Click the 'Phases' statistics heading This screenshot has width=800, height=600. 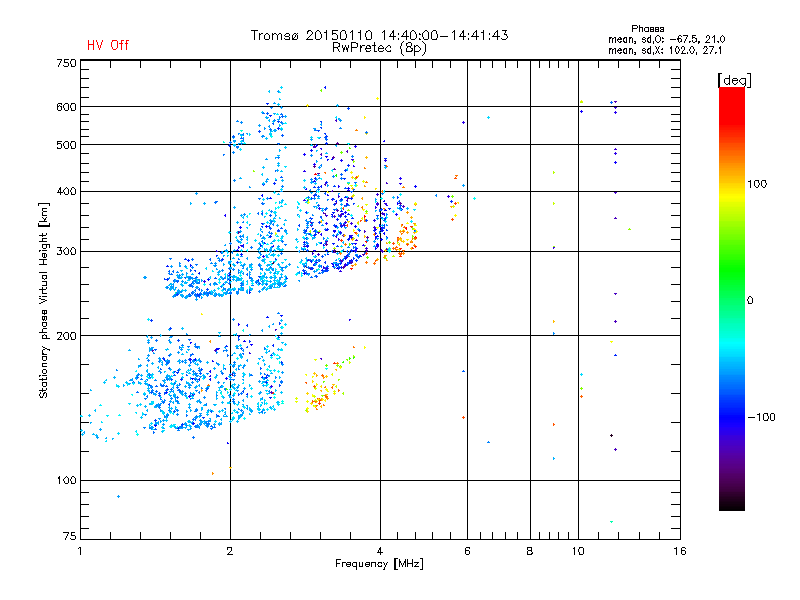[647, 29]
